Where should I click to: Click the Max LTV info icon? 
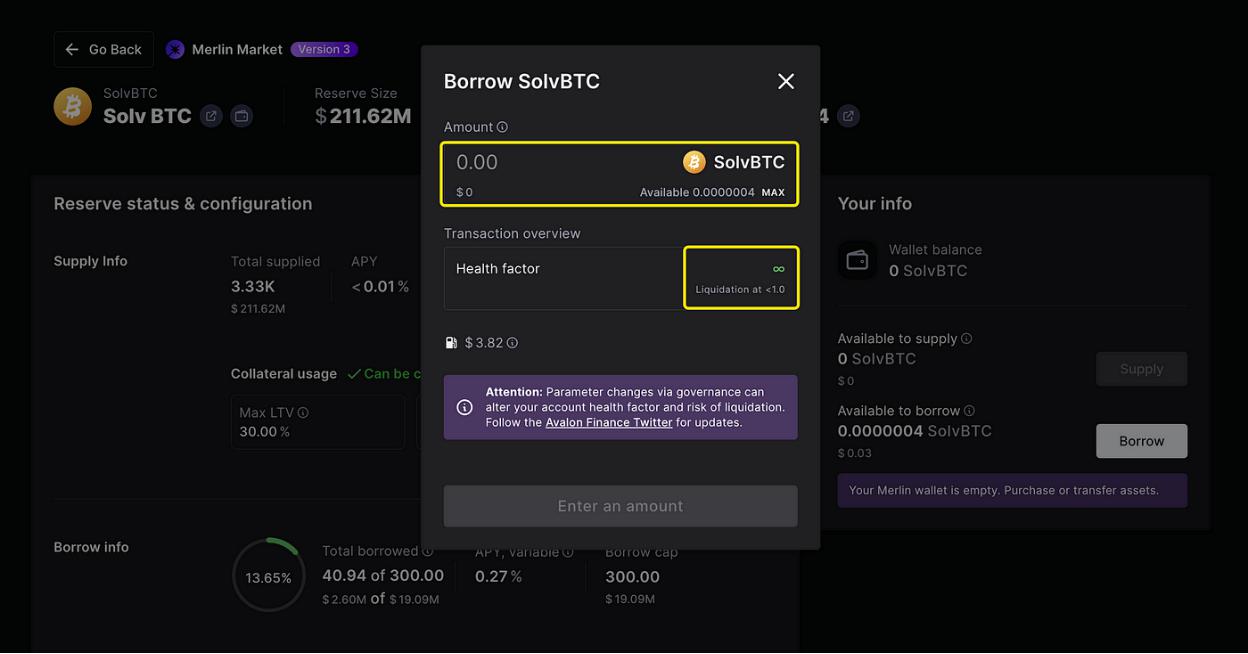pos(303,413)
